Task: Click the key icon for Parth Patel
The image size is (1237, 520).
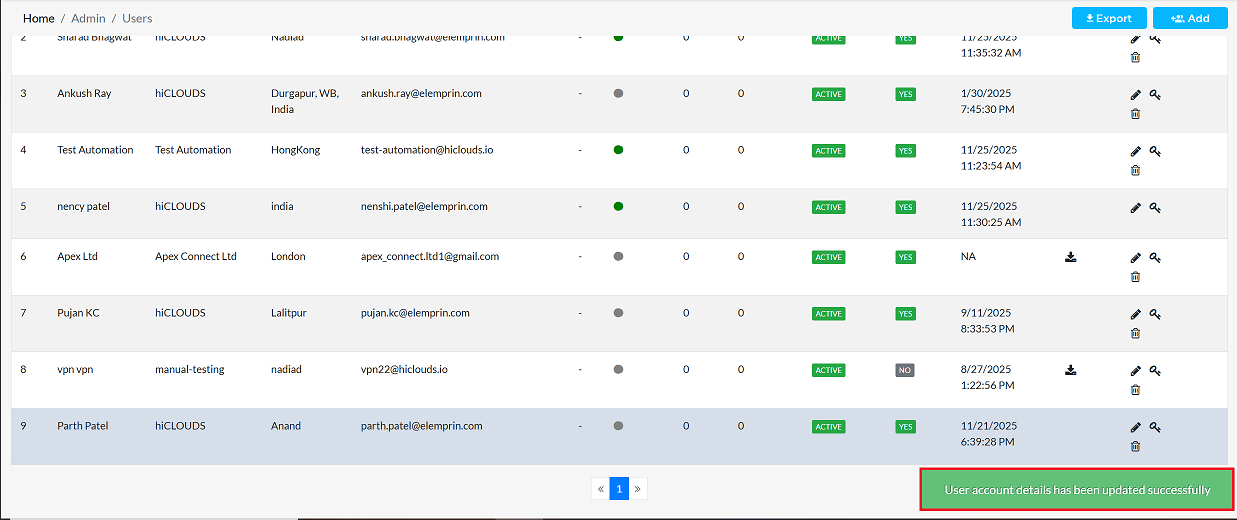Action: coord(1154,427)
